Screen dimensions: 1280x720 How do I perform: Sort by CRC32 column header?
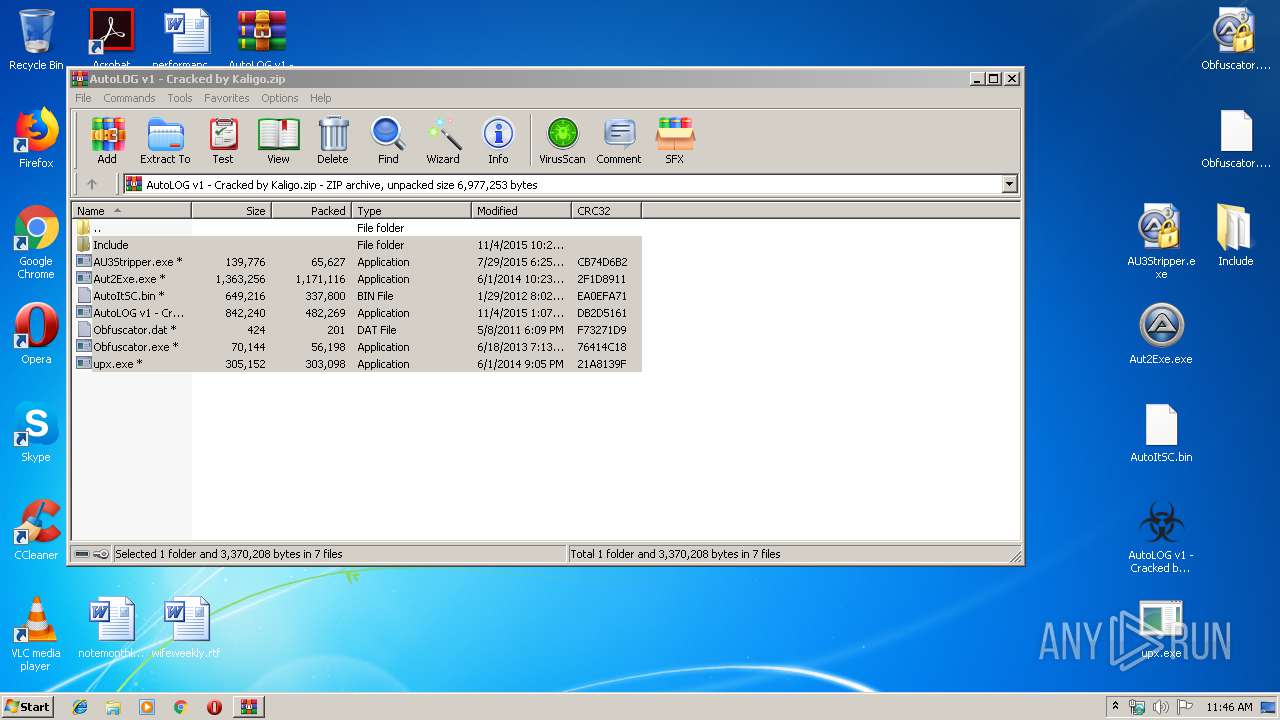coord(606,211)
